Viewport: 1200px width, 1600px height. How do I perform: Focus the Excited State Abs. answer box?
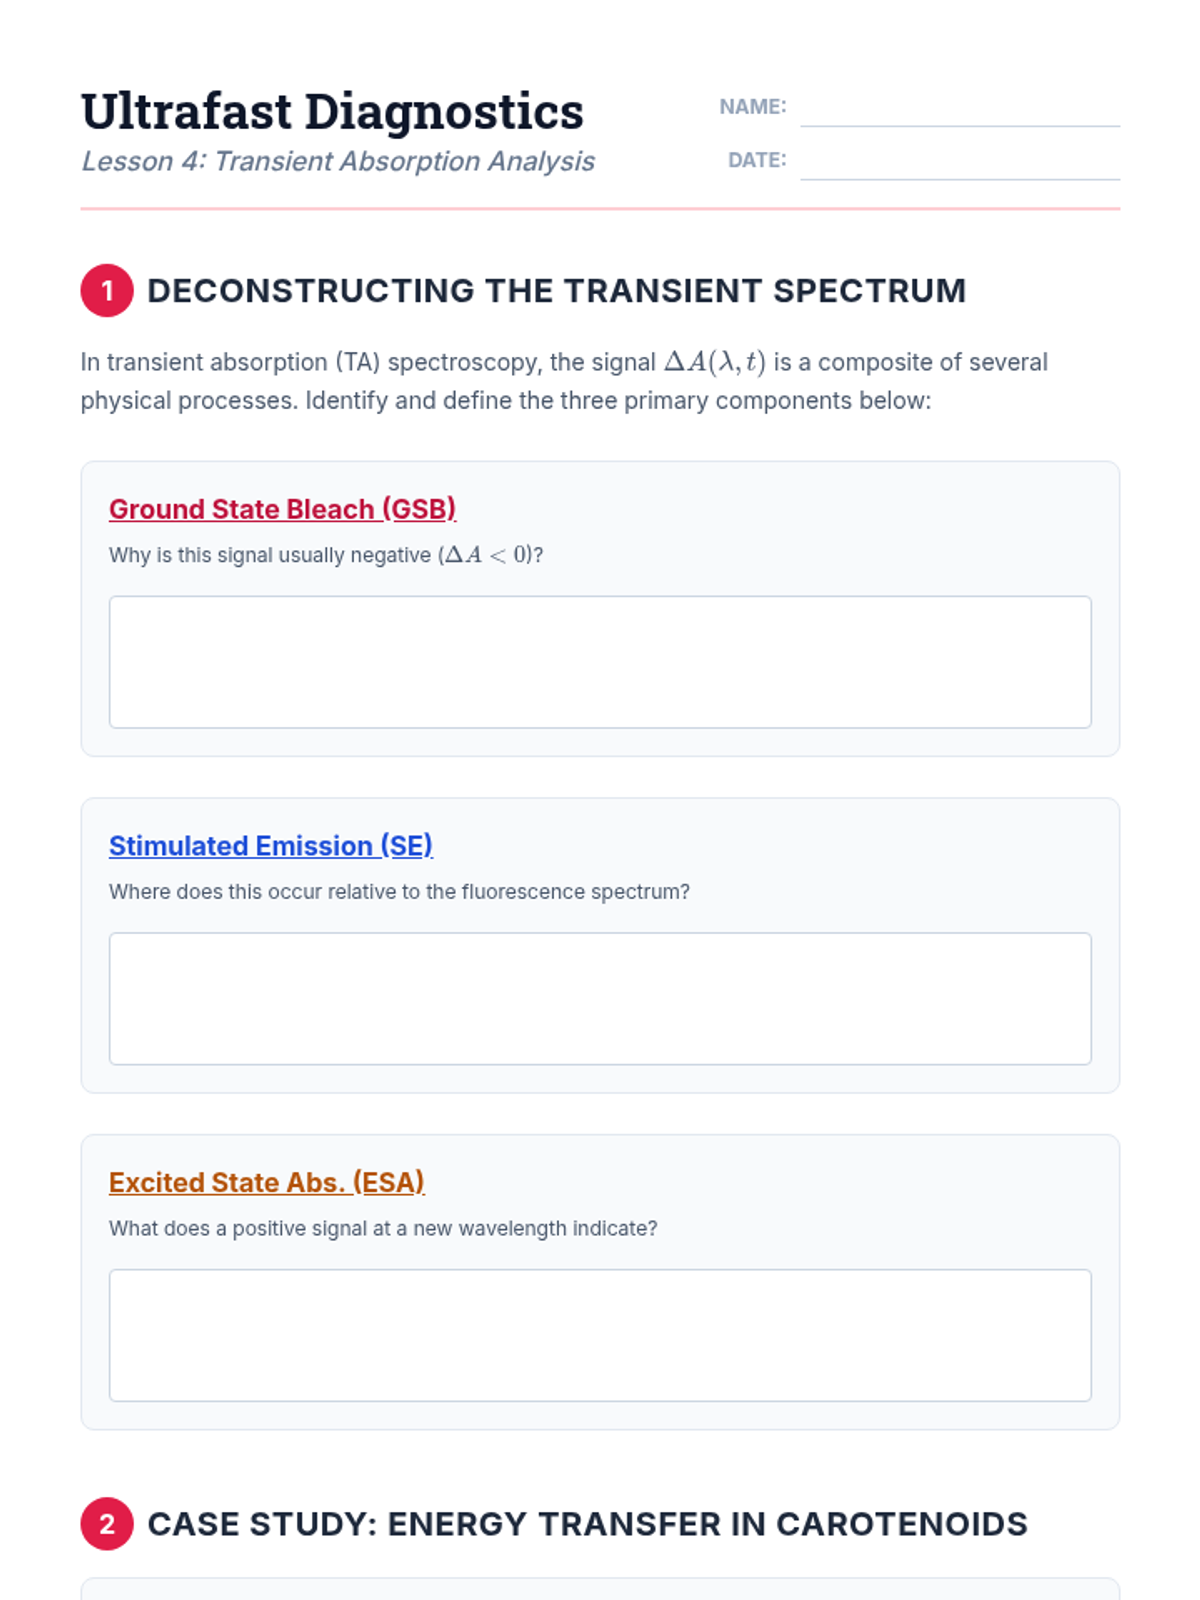click(x=600, y=1335)
